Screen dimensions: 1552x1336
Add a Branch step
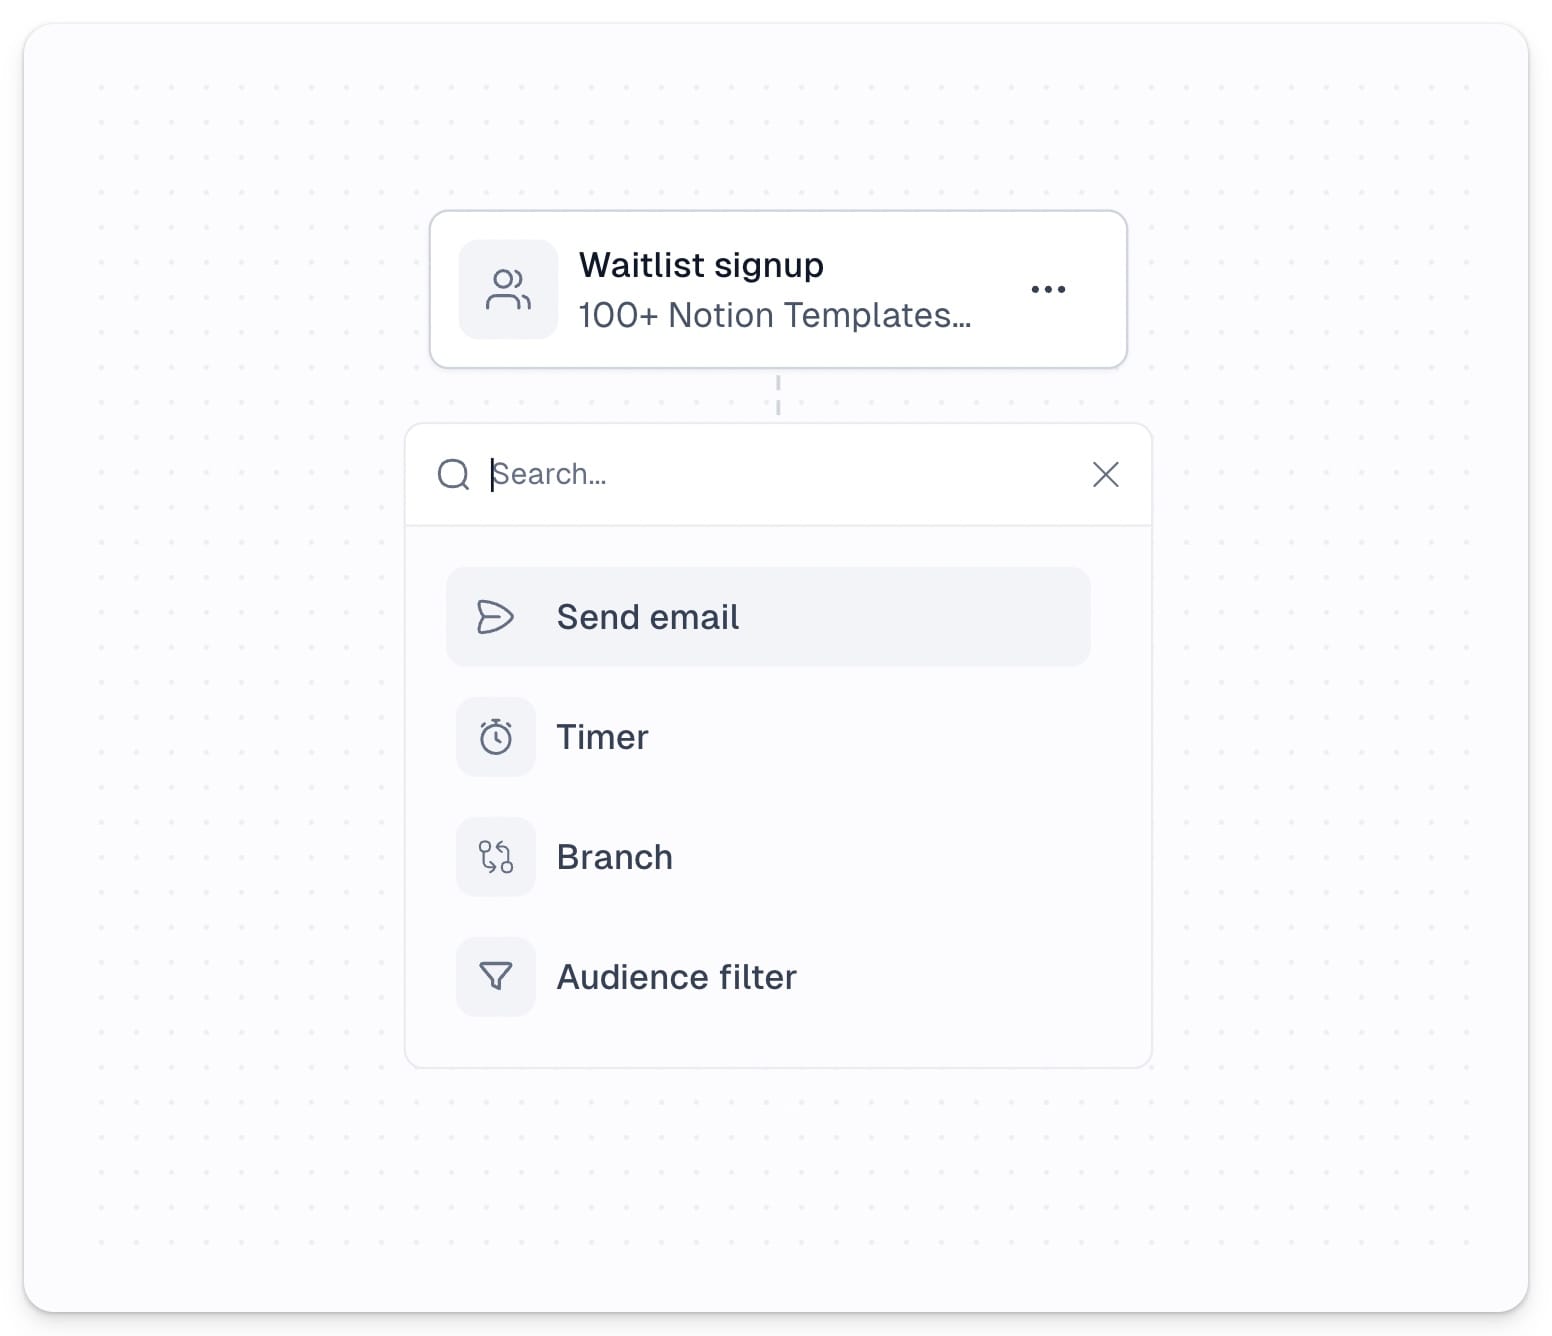tap(768, 857)
